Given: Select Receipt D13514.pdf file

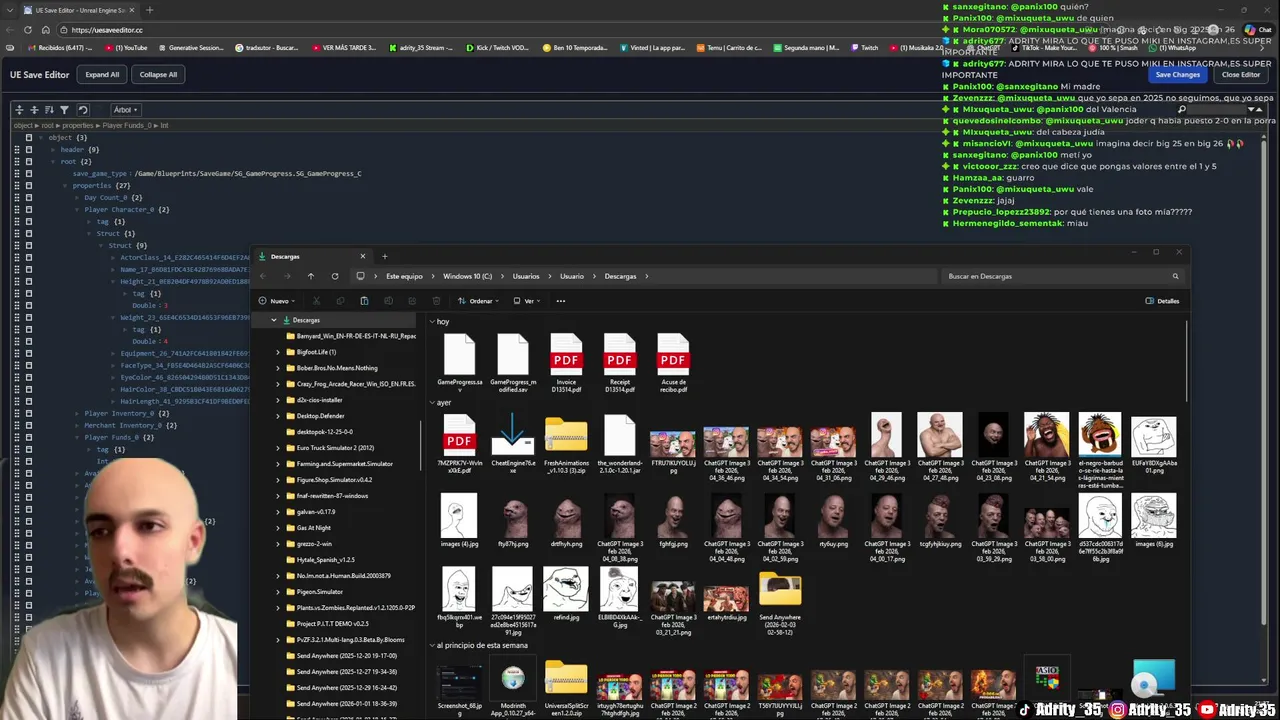Looking at the screenshot, I should pos(619,363).
